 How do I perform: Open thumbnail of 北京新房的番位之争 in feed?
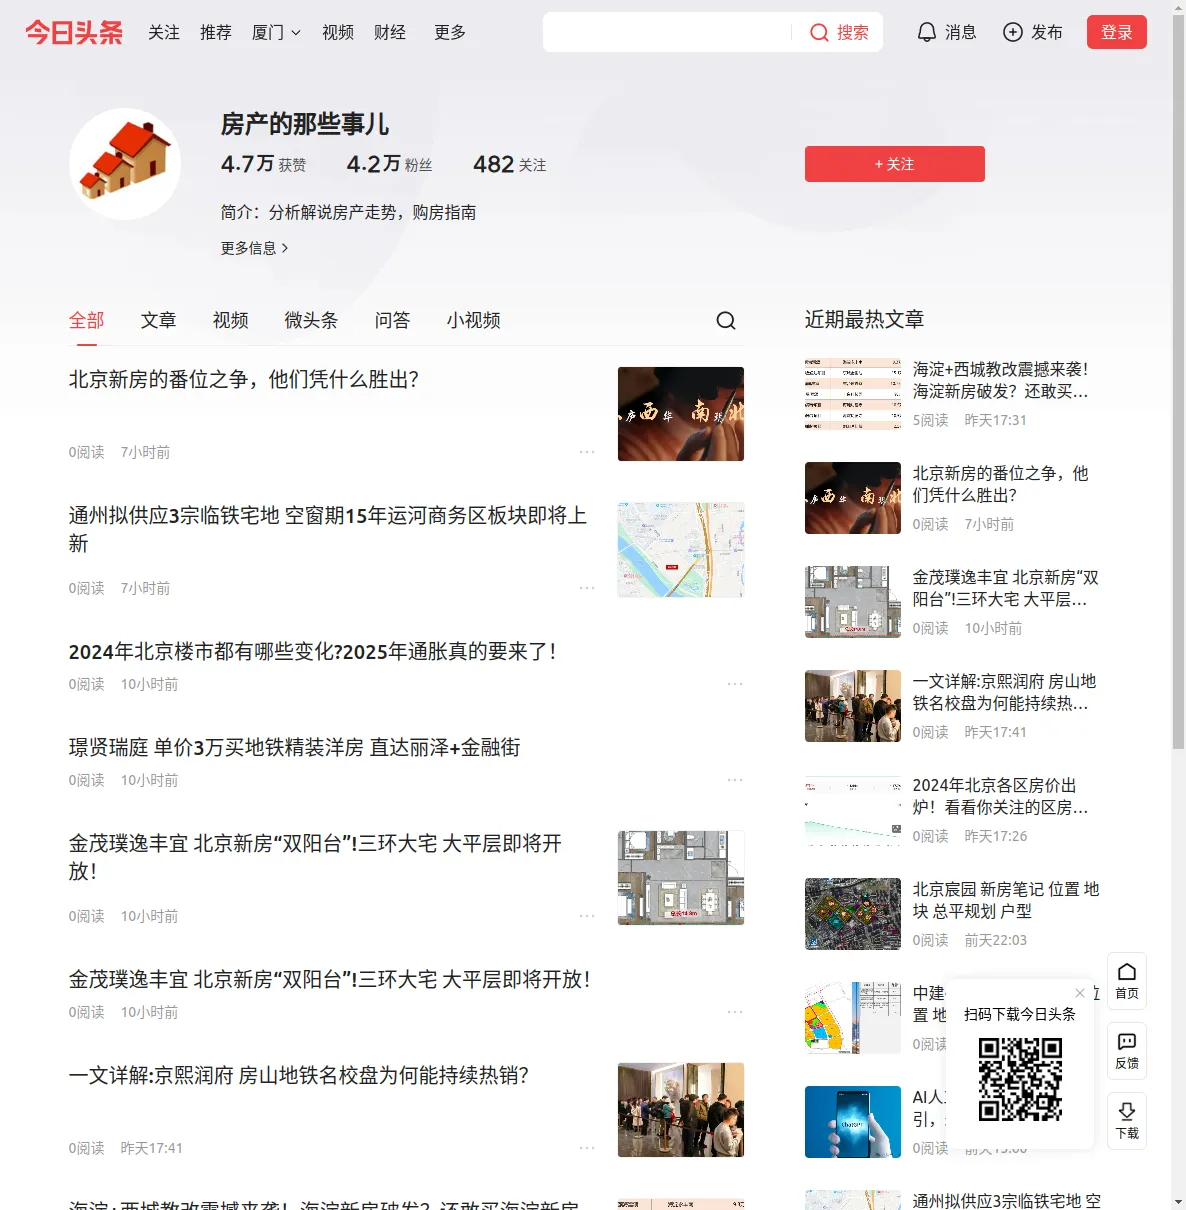(681, 414)
